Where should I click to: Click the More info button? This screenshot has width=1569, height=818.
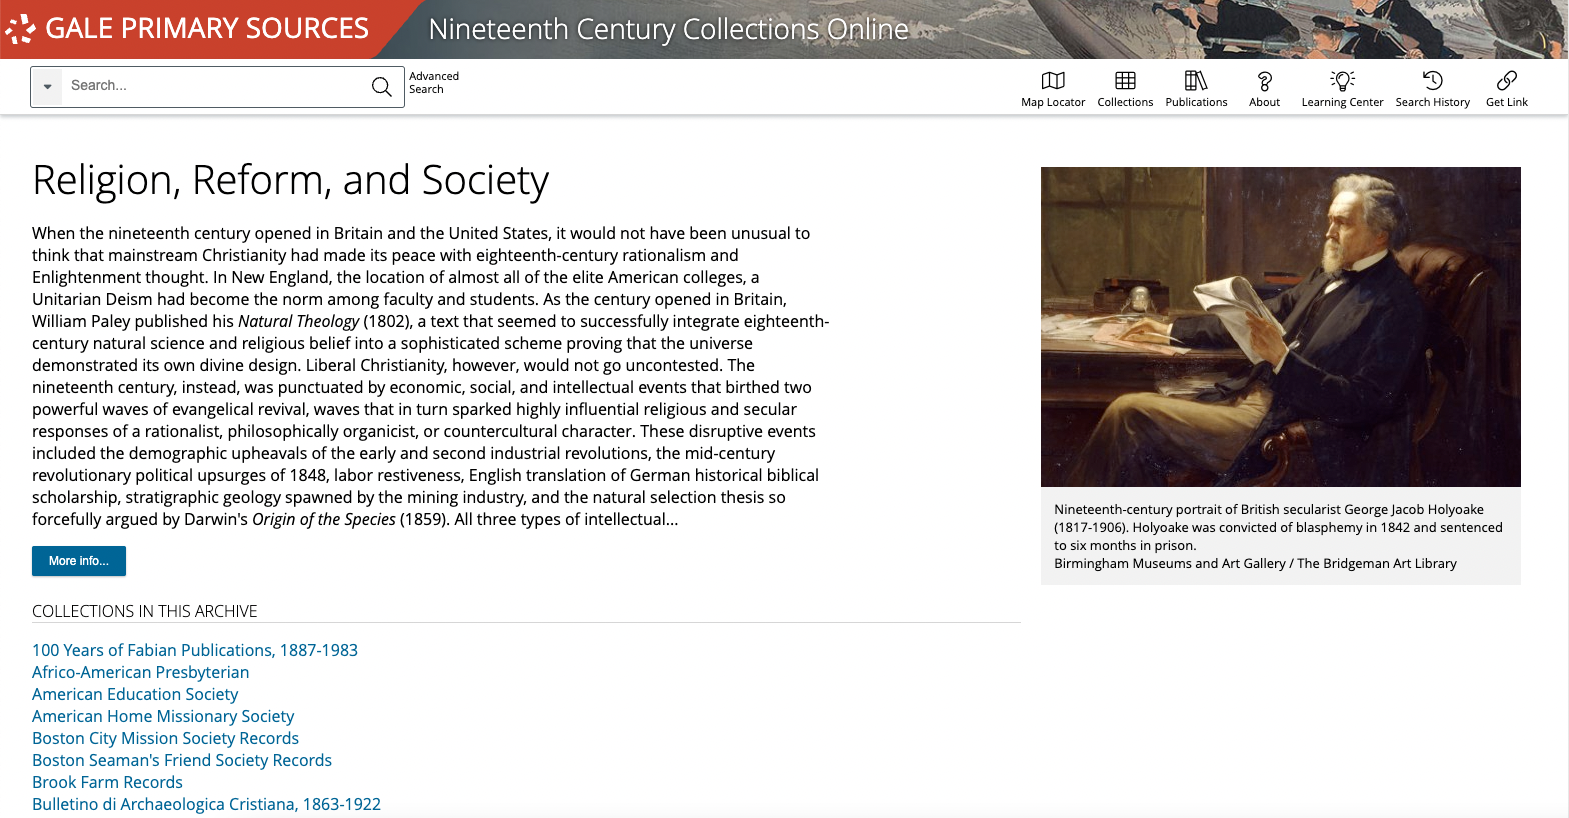coord(79,561)
